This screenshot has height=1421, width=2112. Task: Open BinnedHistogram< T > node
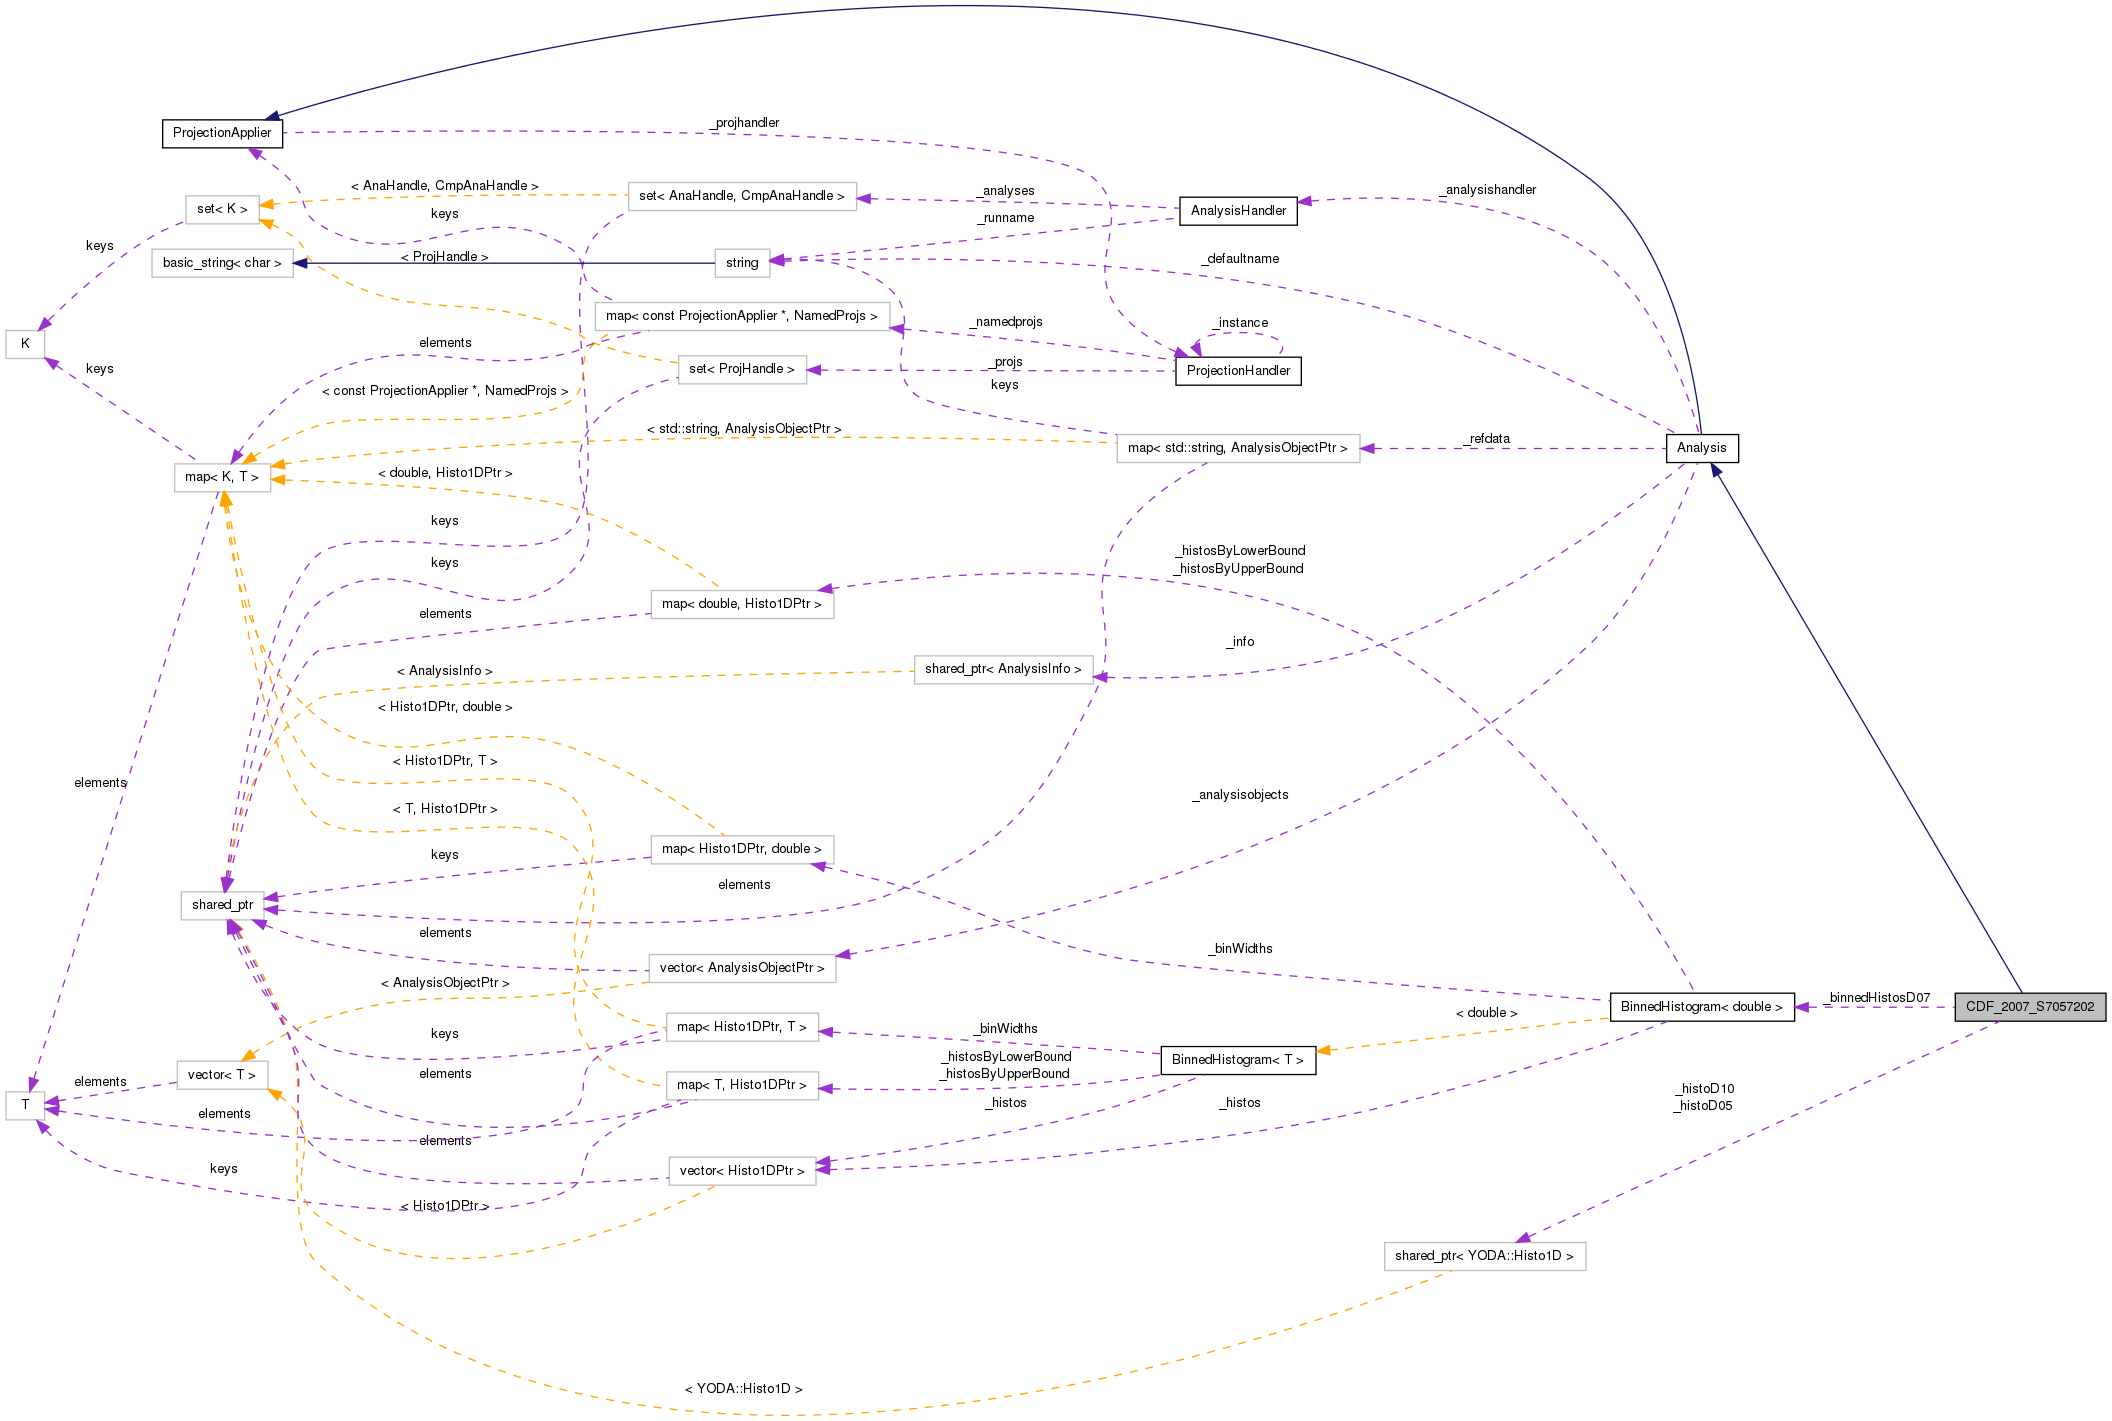click(1237, 1060)
